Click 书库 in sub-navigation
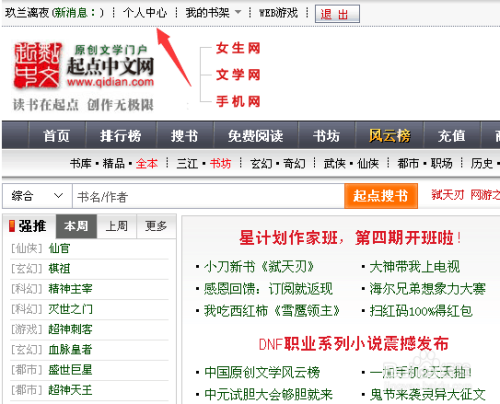Image resolution: width=500 pixels, height=404 pixels. pyautogui.click(x=81, y=164)
